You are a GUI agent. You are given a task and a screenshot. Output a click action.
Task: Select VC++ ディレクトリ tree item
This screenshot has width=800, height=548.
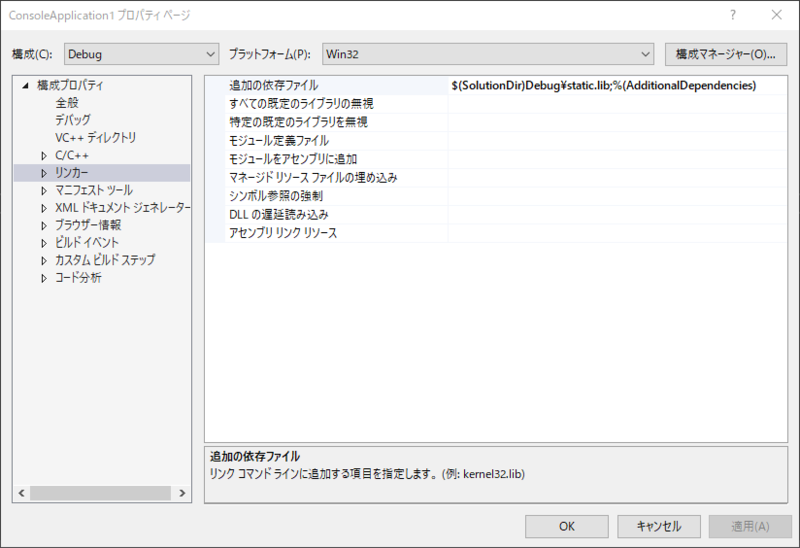[x=95, y=137]
